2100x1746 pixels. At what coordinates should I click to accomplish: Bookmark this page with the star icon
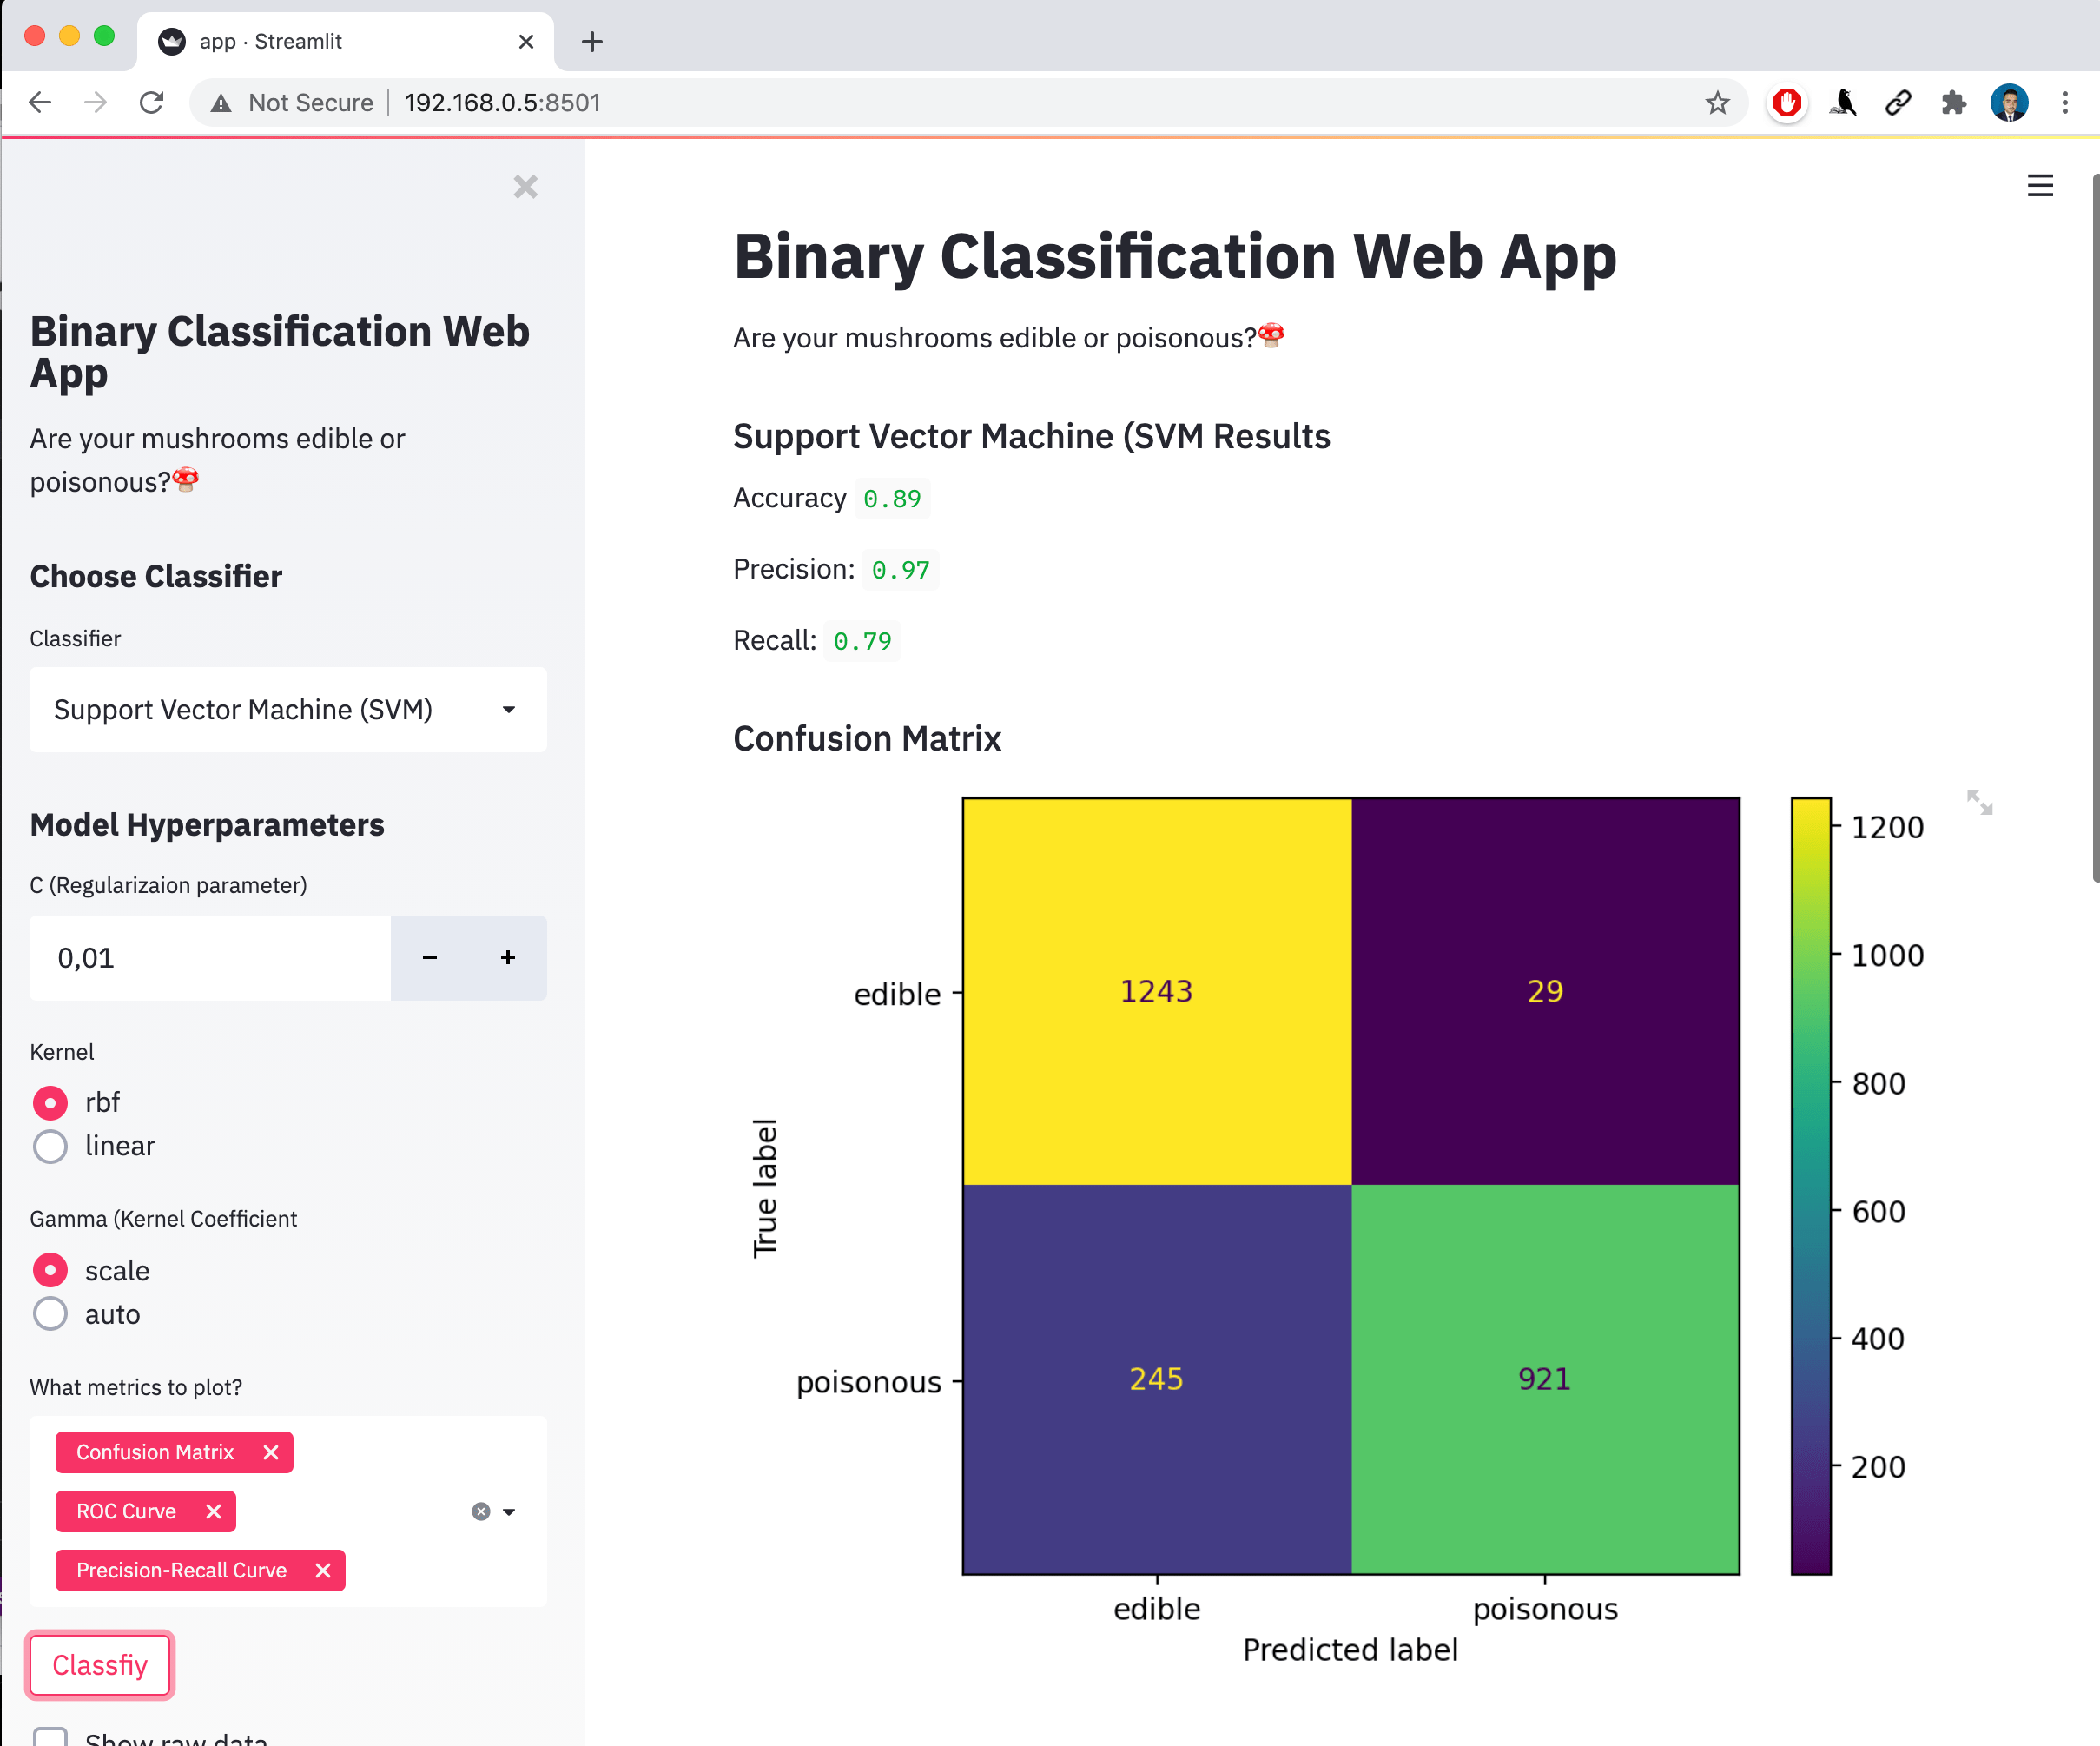[1717, 103]
